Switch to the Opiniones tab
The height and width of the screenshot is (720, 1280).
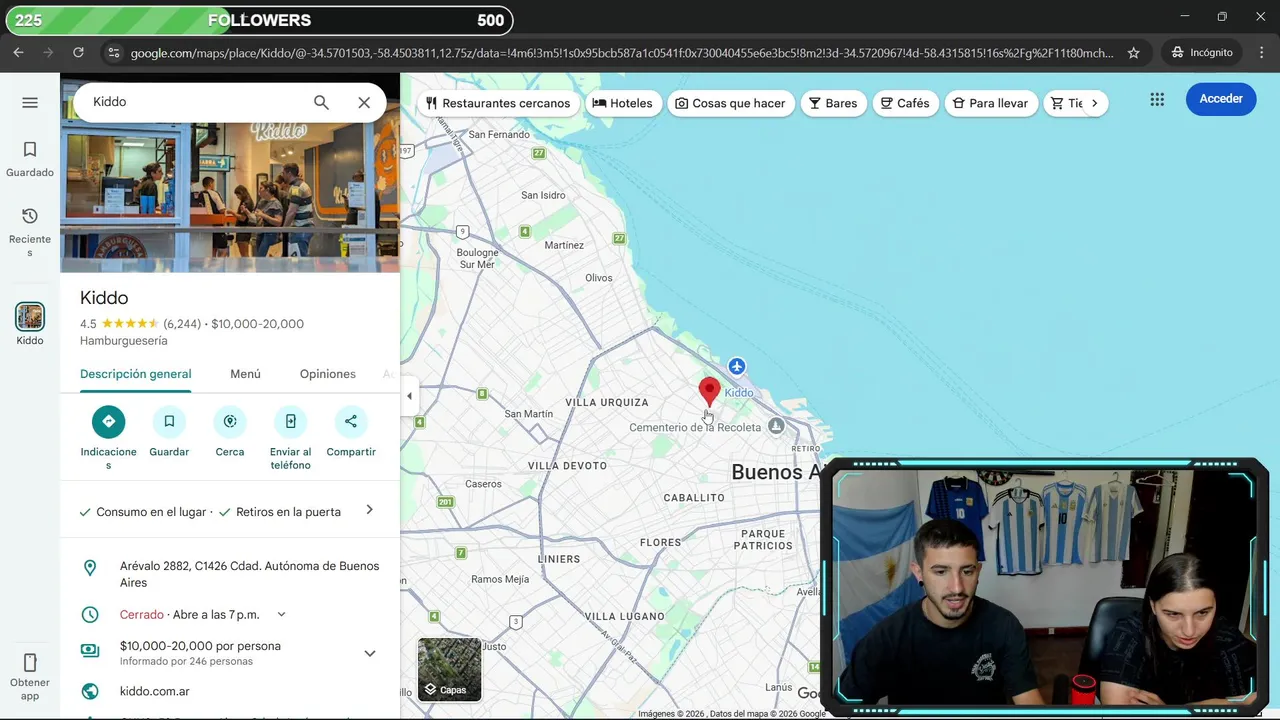328,374
